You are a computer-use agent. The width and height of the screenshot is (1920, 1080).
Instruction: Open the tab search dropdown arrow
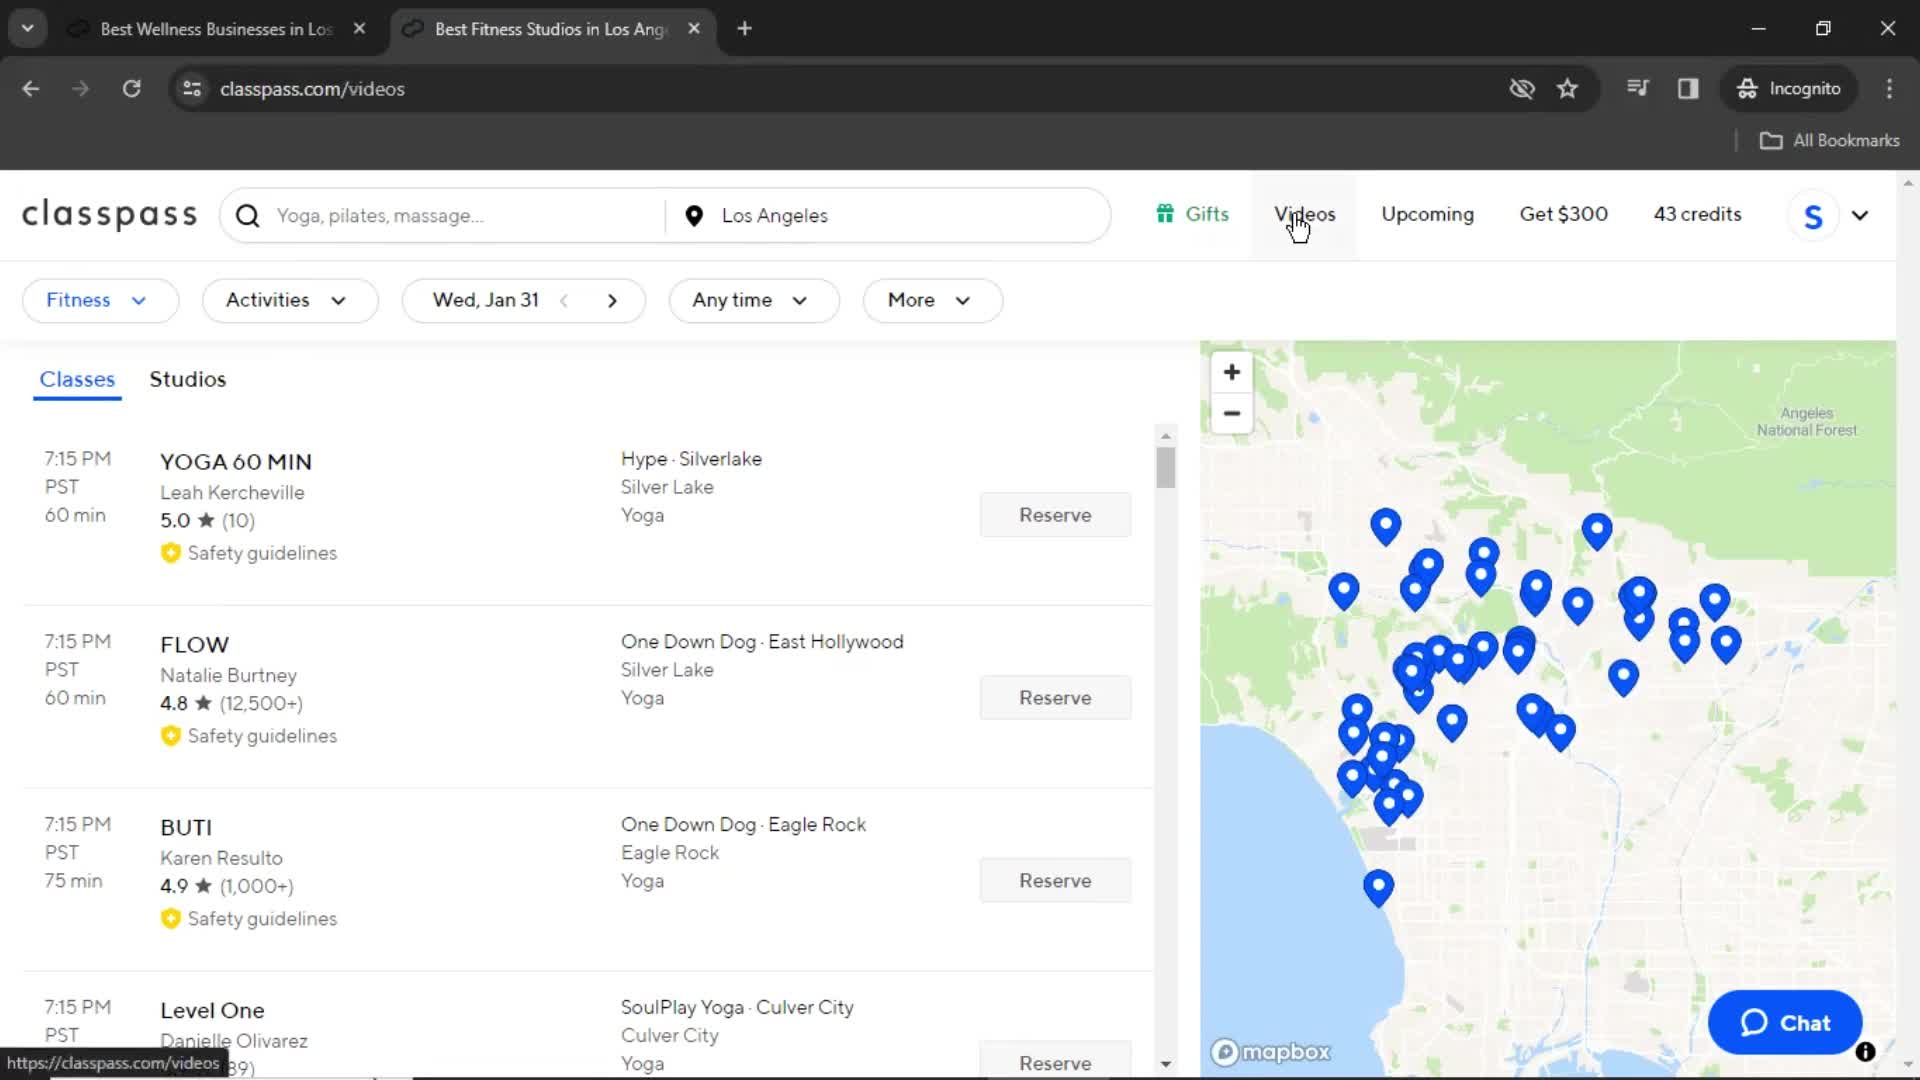(28, 29)
